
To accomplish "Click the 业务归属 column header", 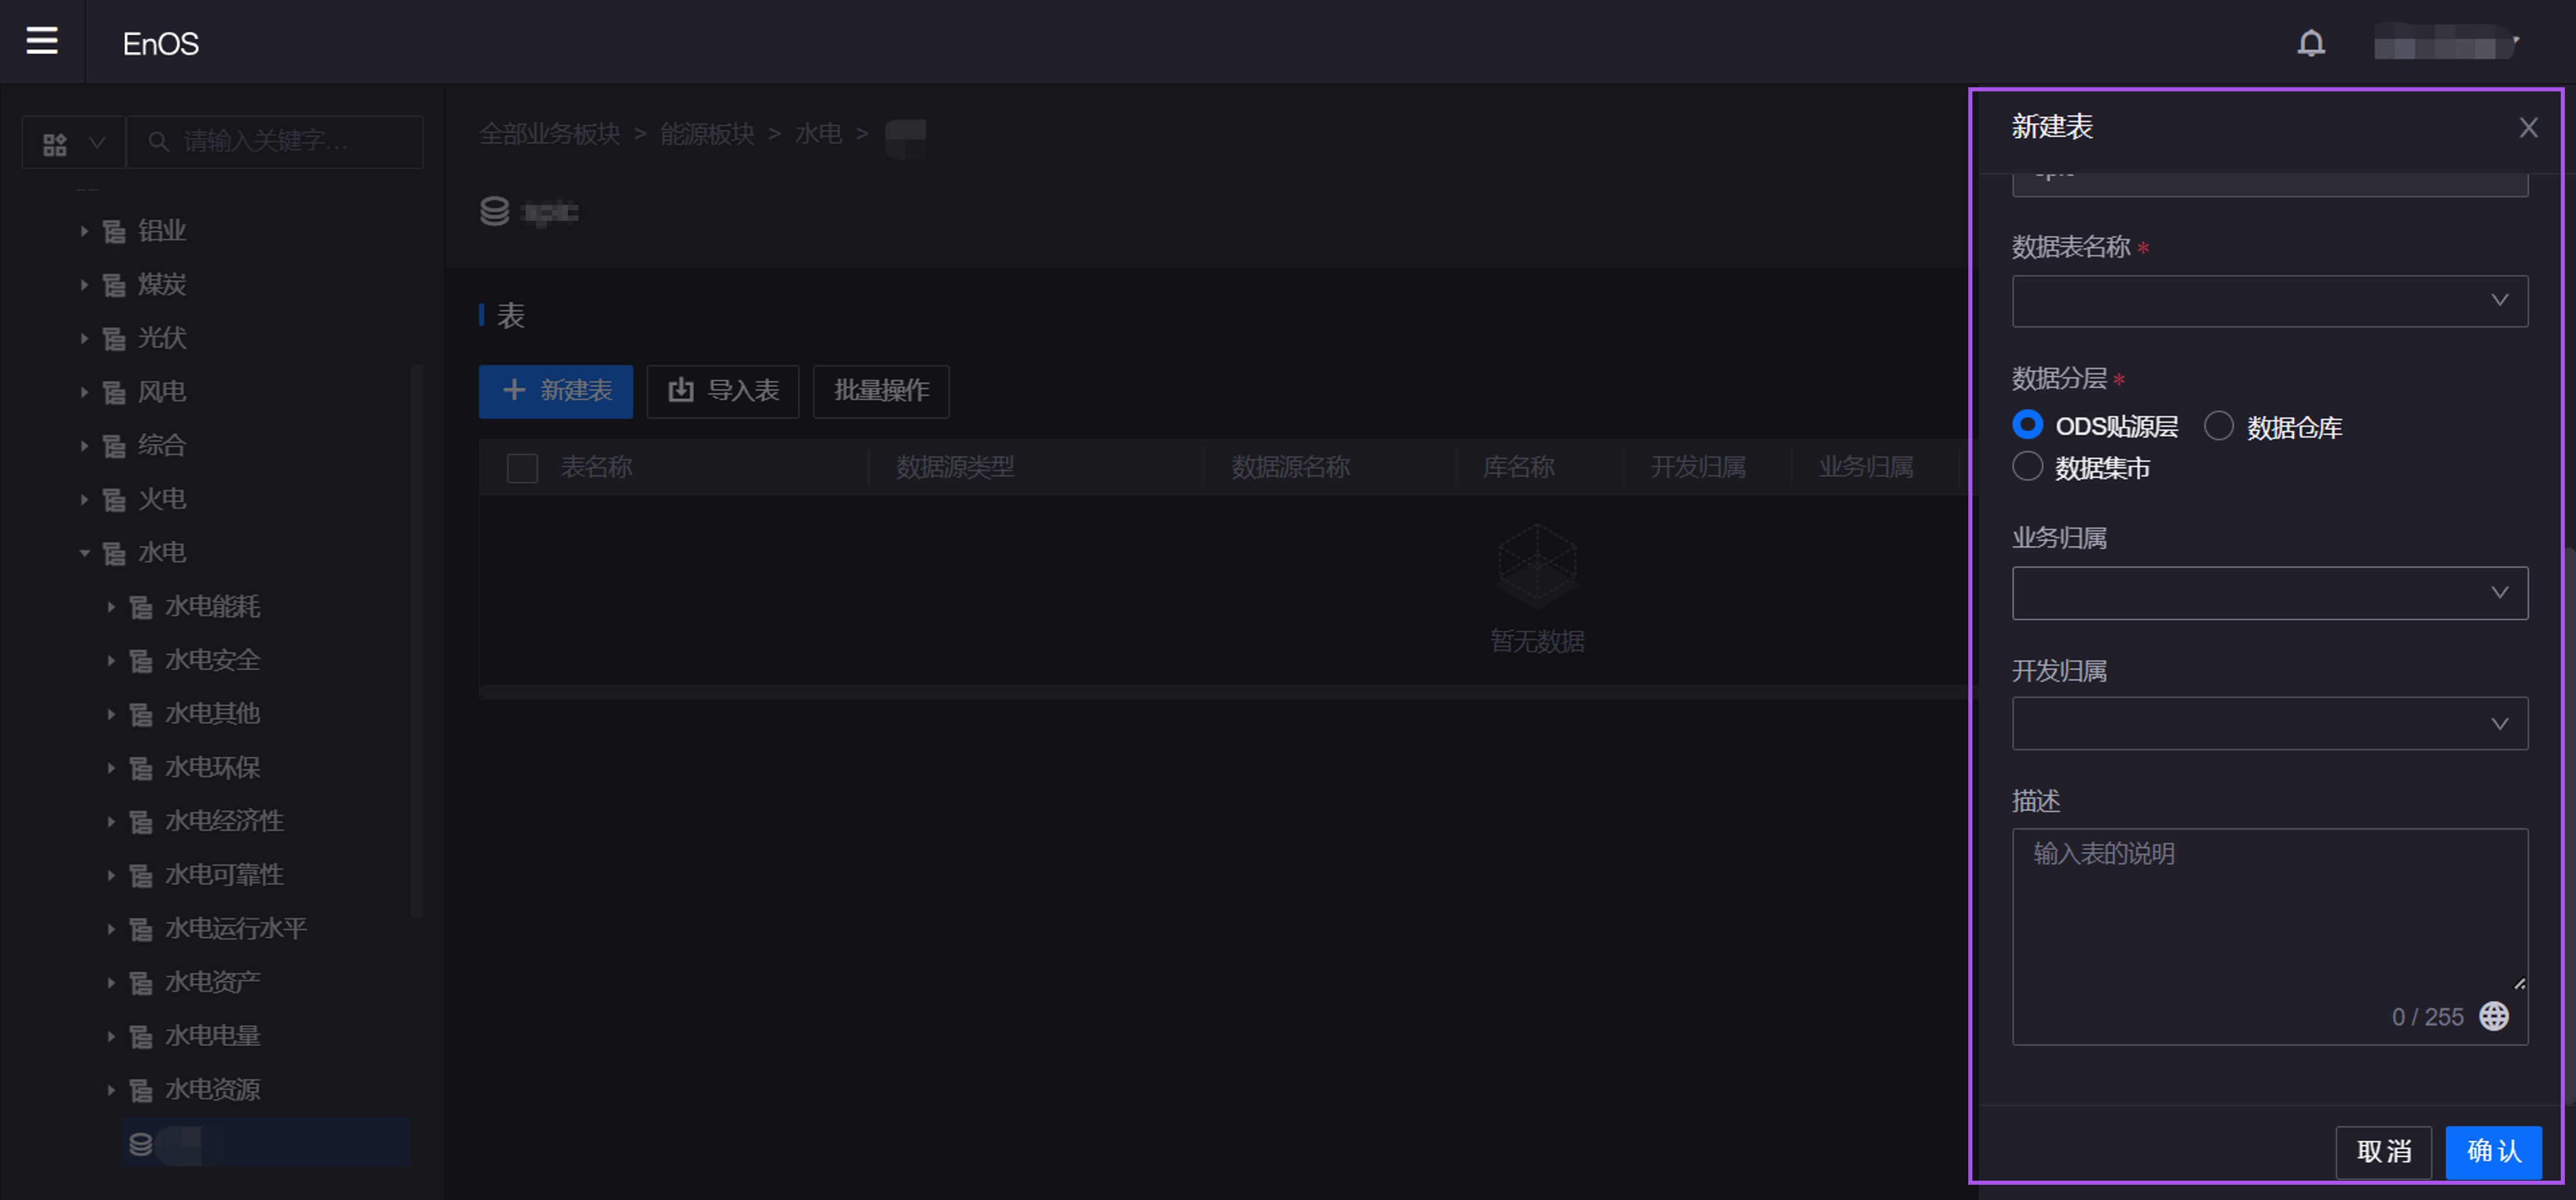I will [1866, 468].
